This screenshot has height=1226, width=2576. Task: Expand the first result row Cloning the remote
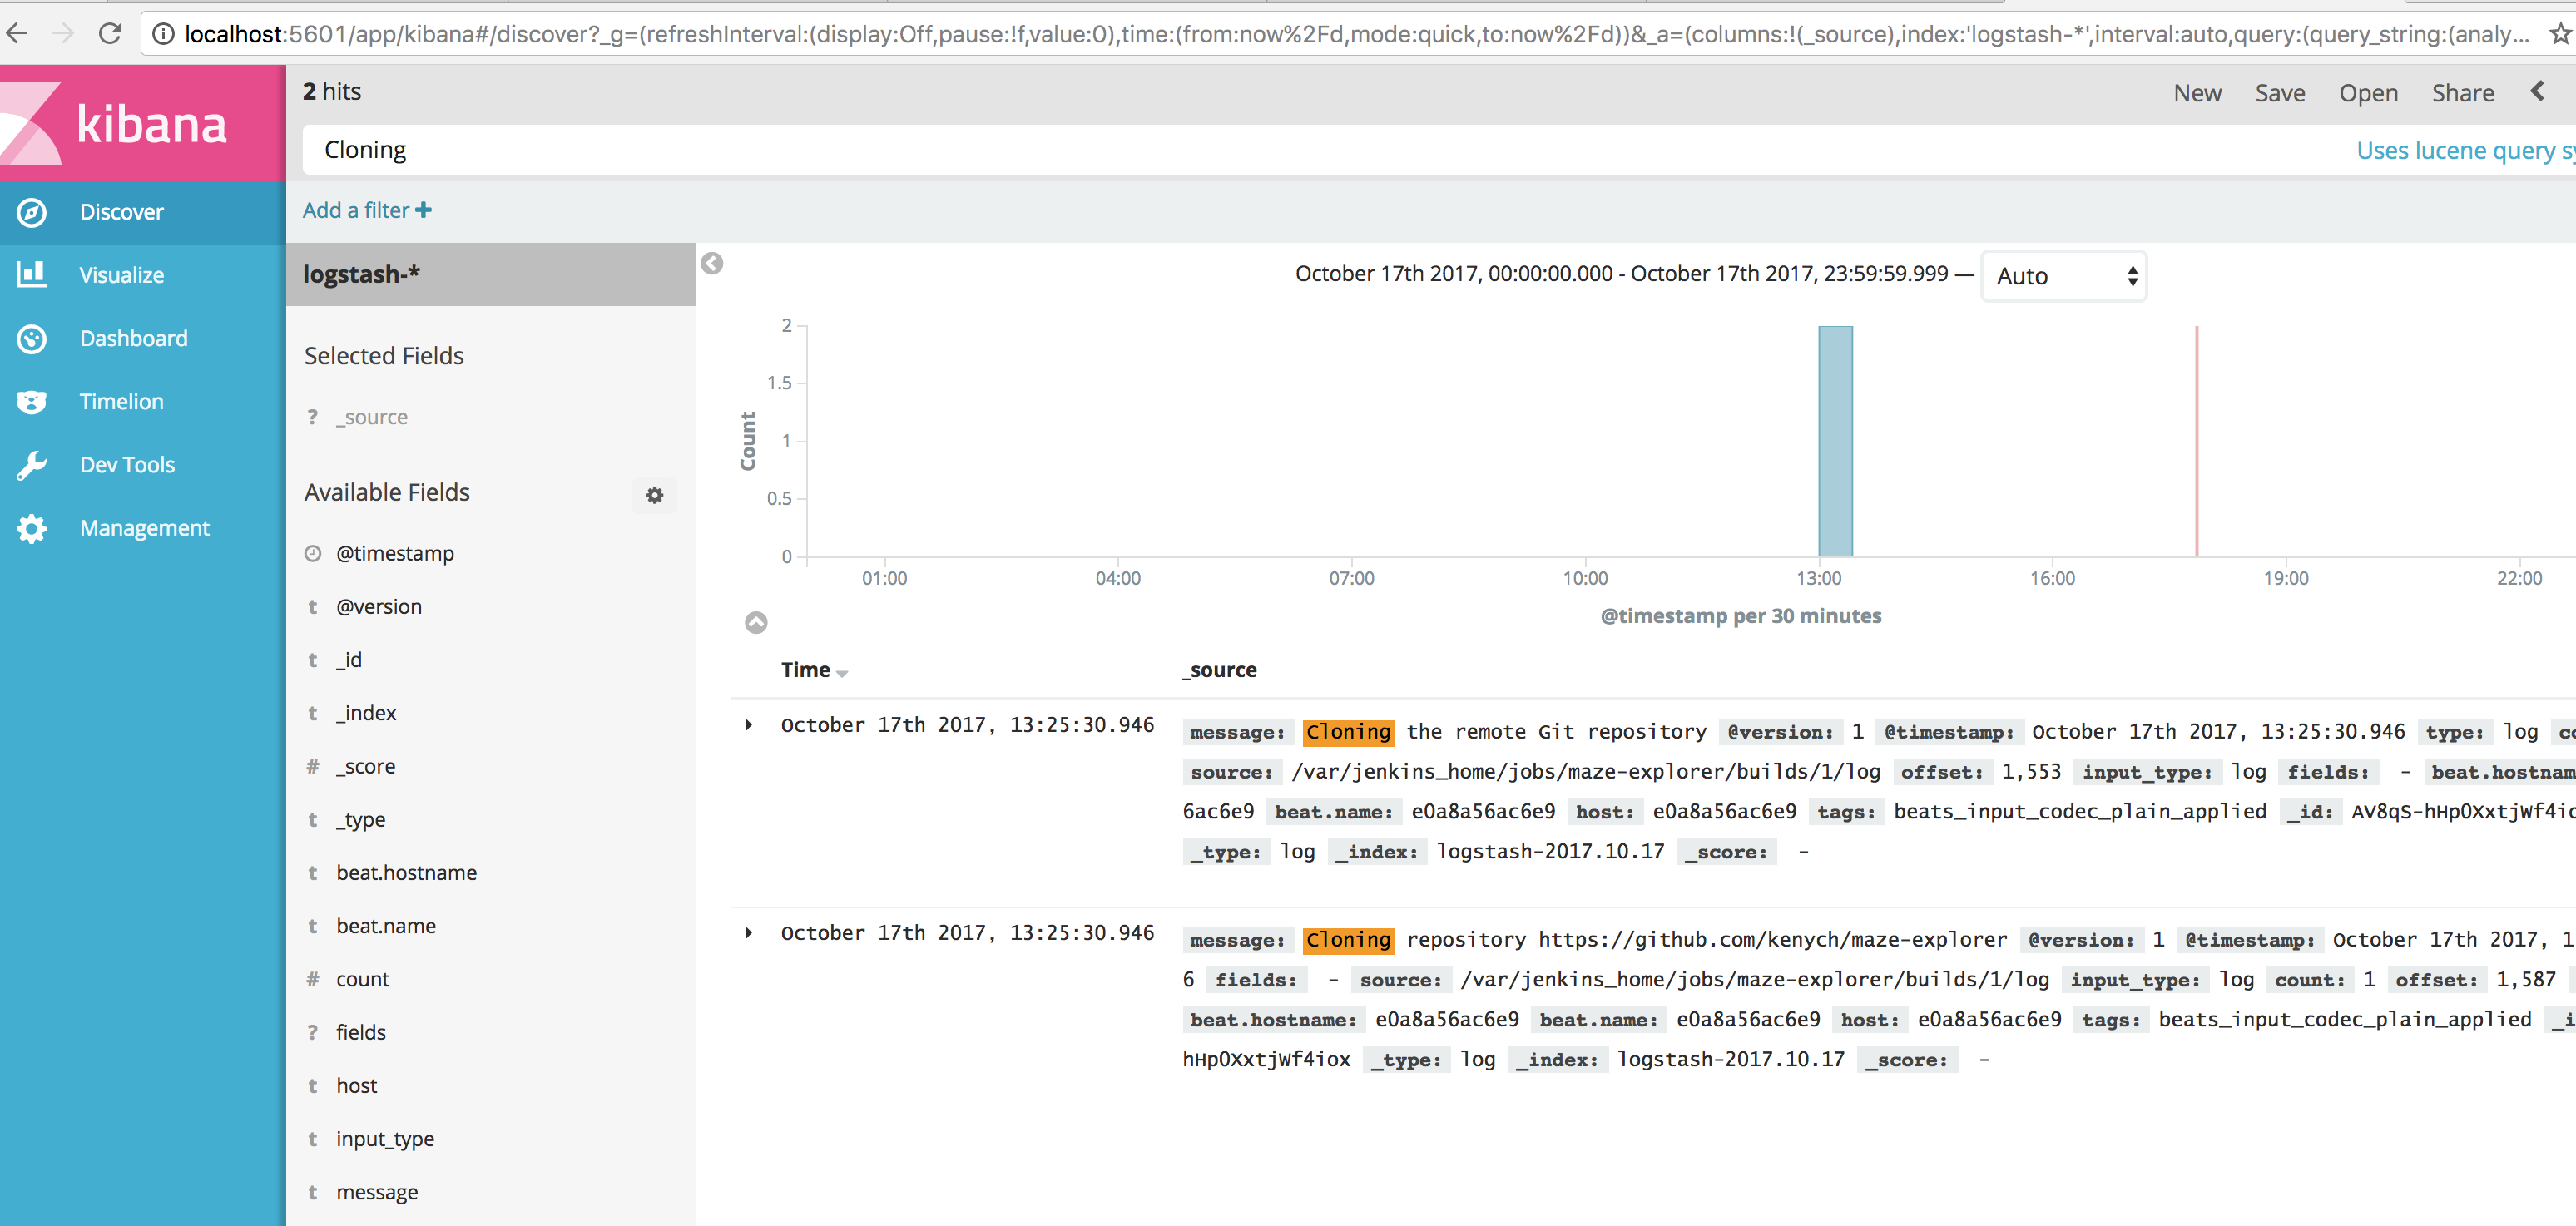(748, 725)
